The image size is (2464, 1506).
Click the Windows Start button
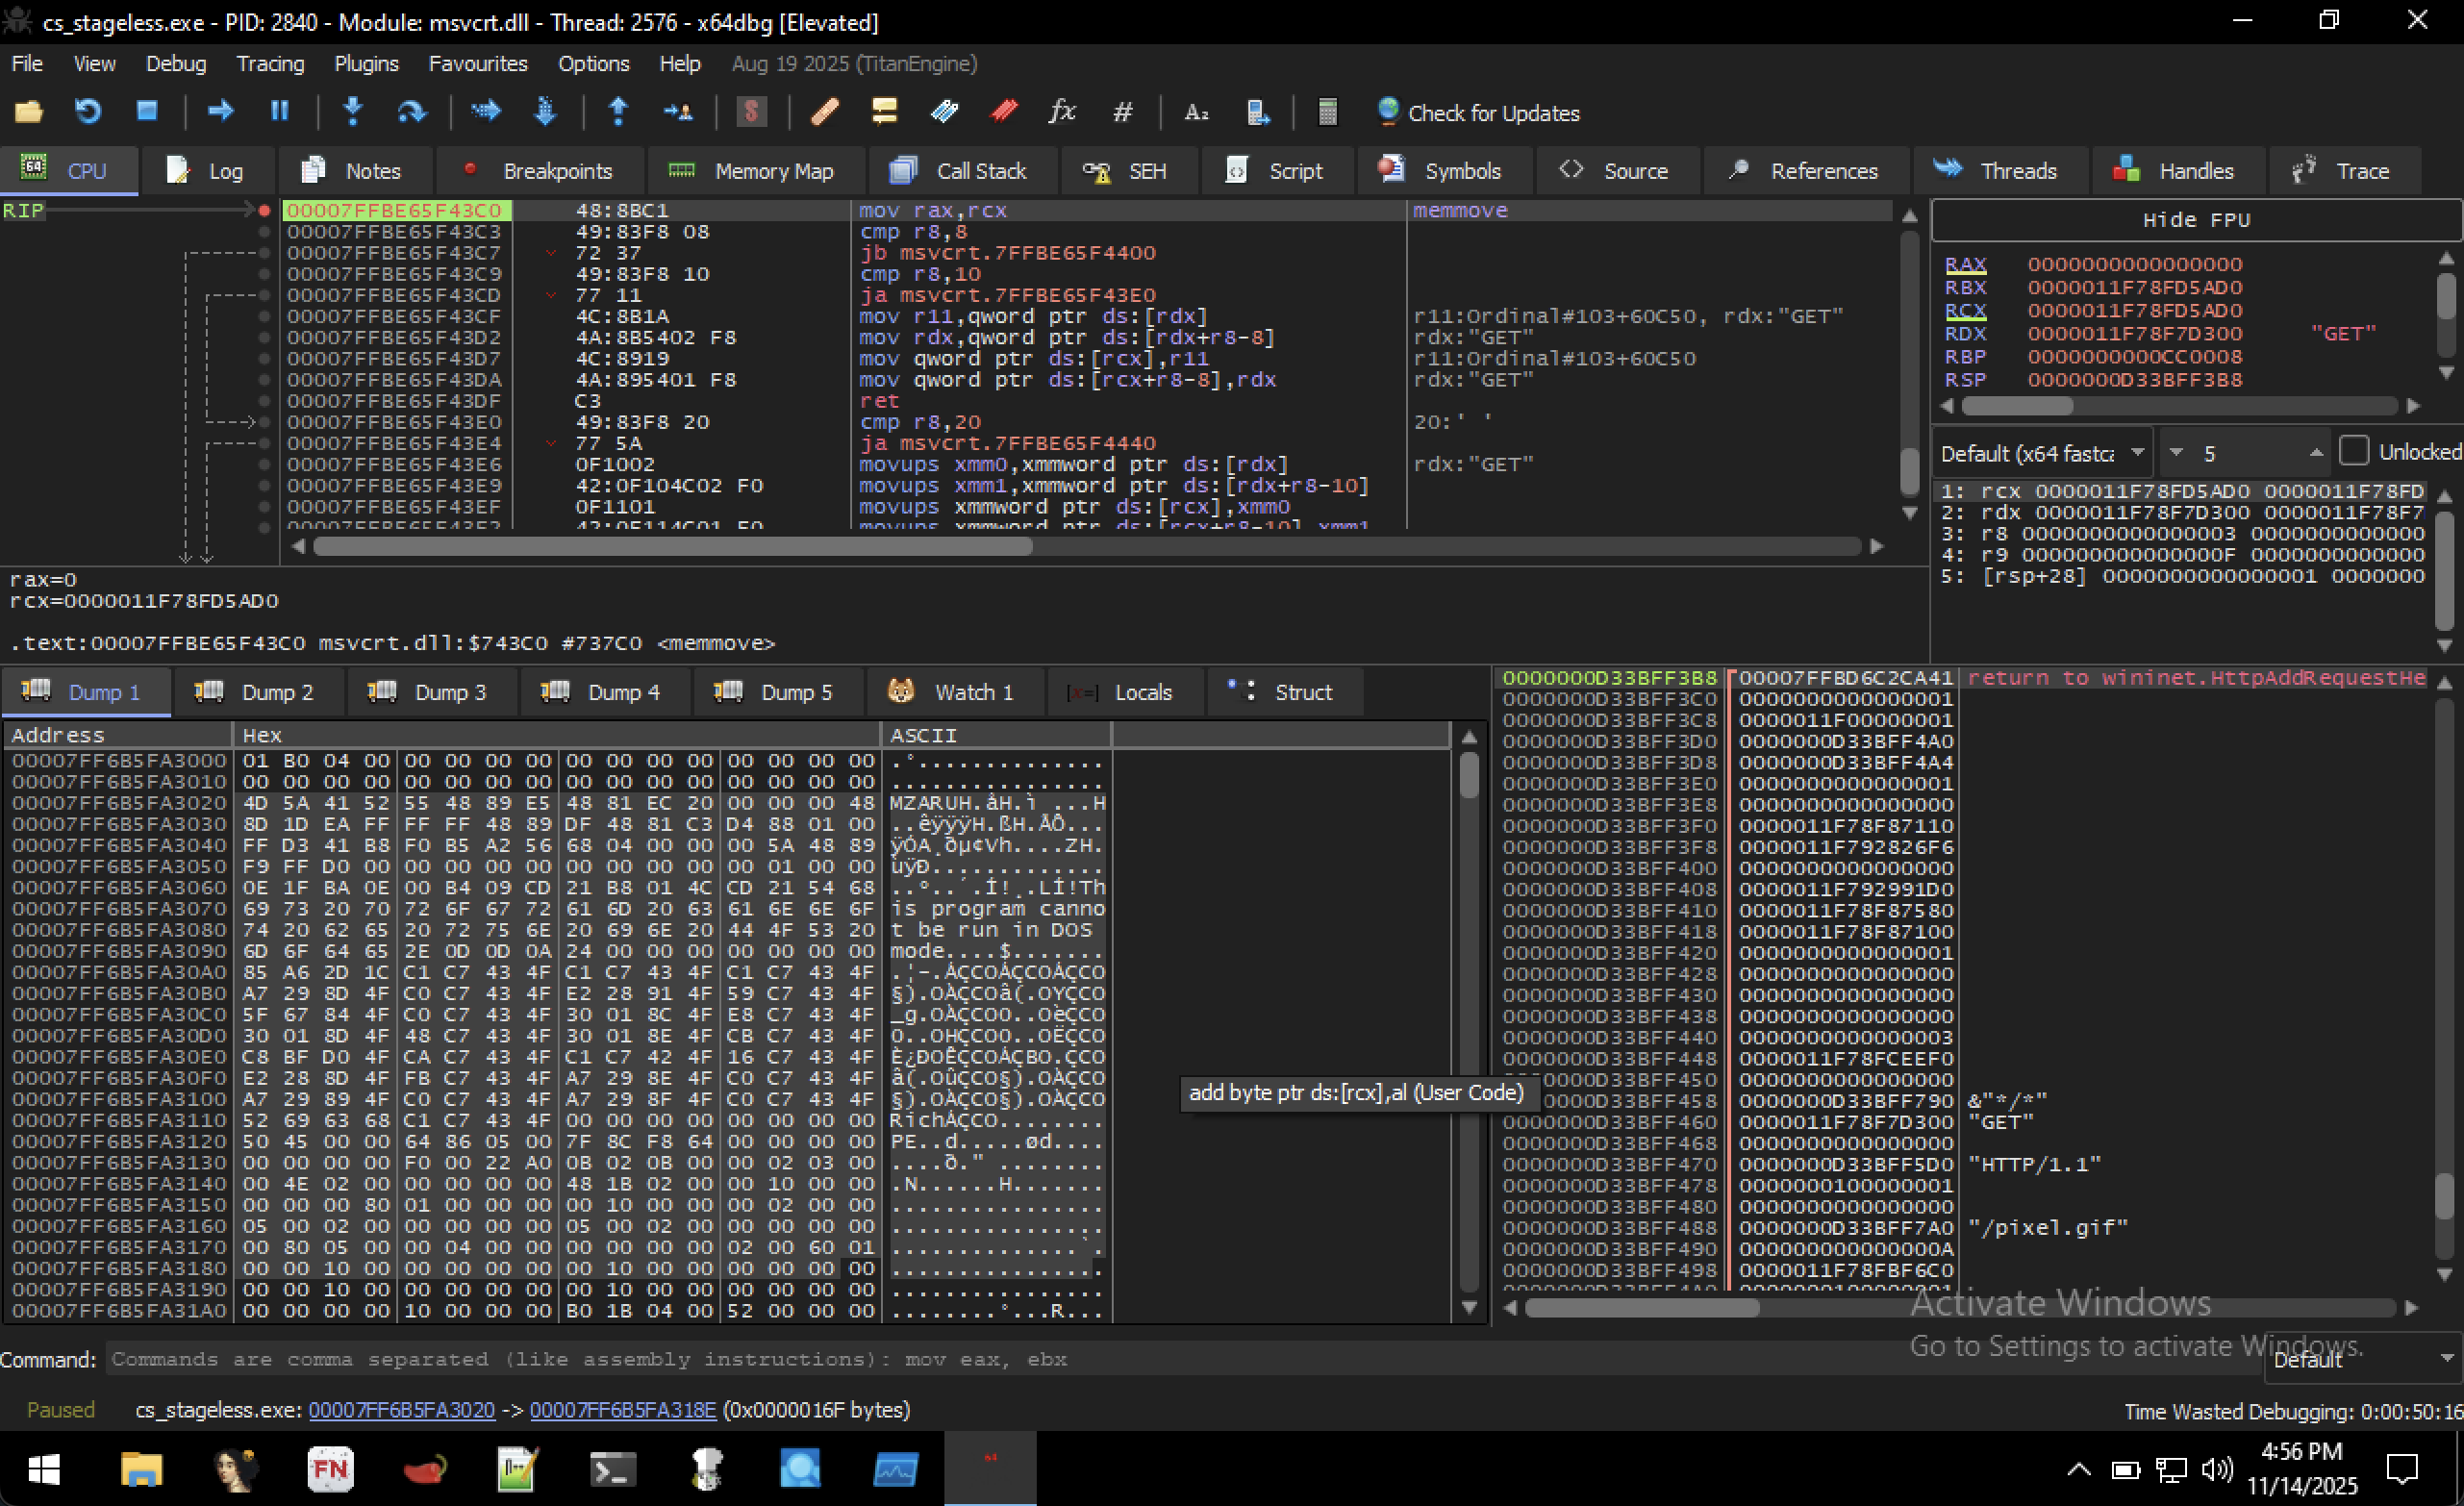coord(45,1469)
